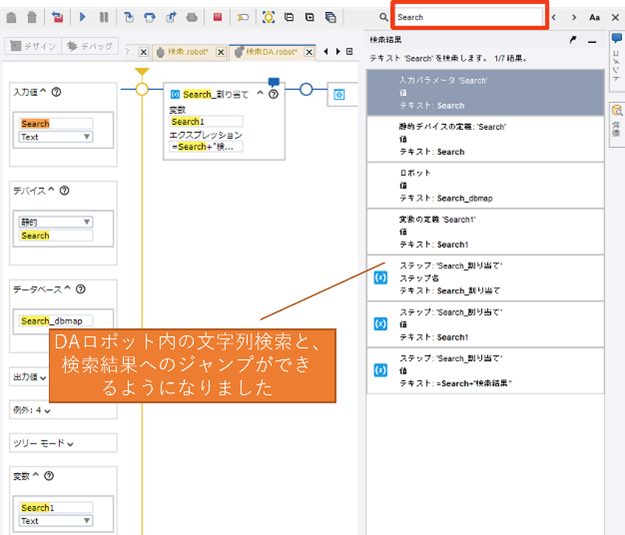Click the yellow tag label toolbar icon

pyautogui.click(x=243, y=17)
